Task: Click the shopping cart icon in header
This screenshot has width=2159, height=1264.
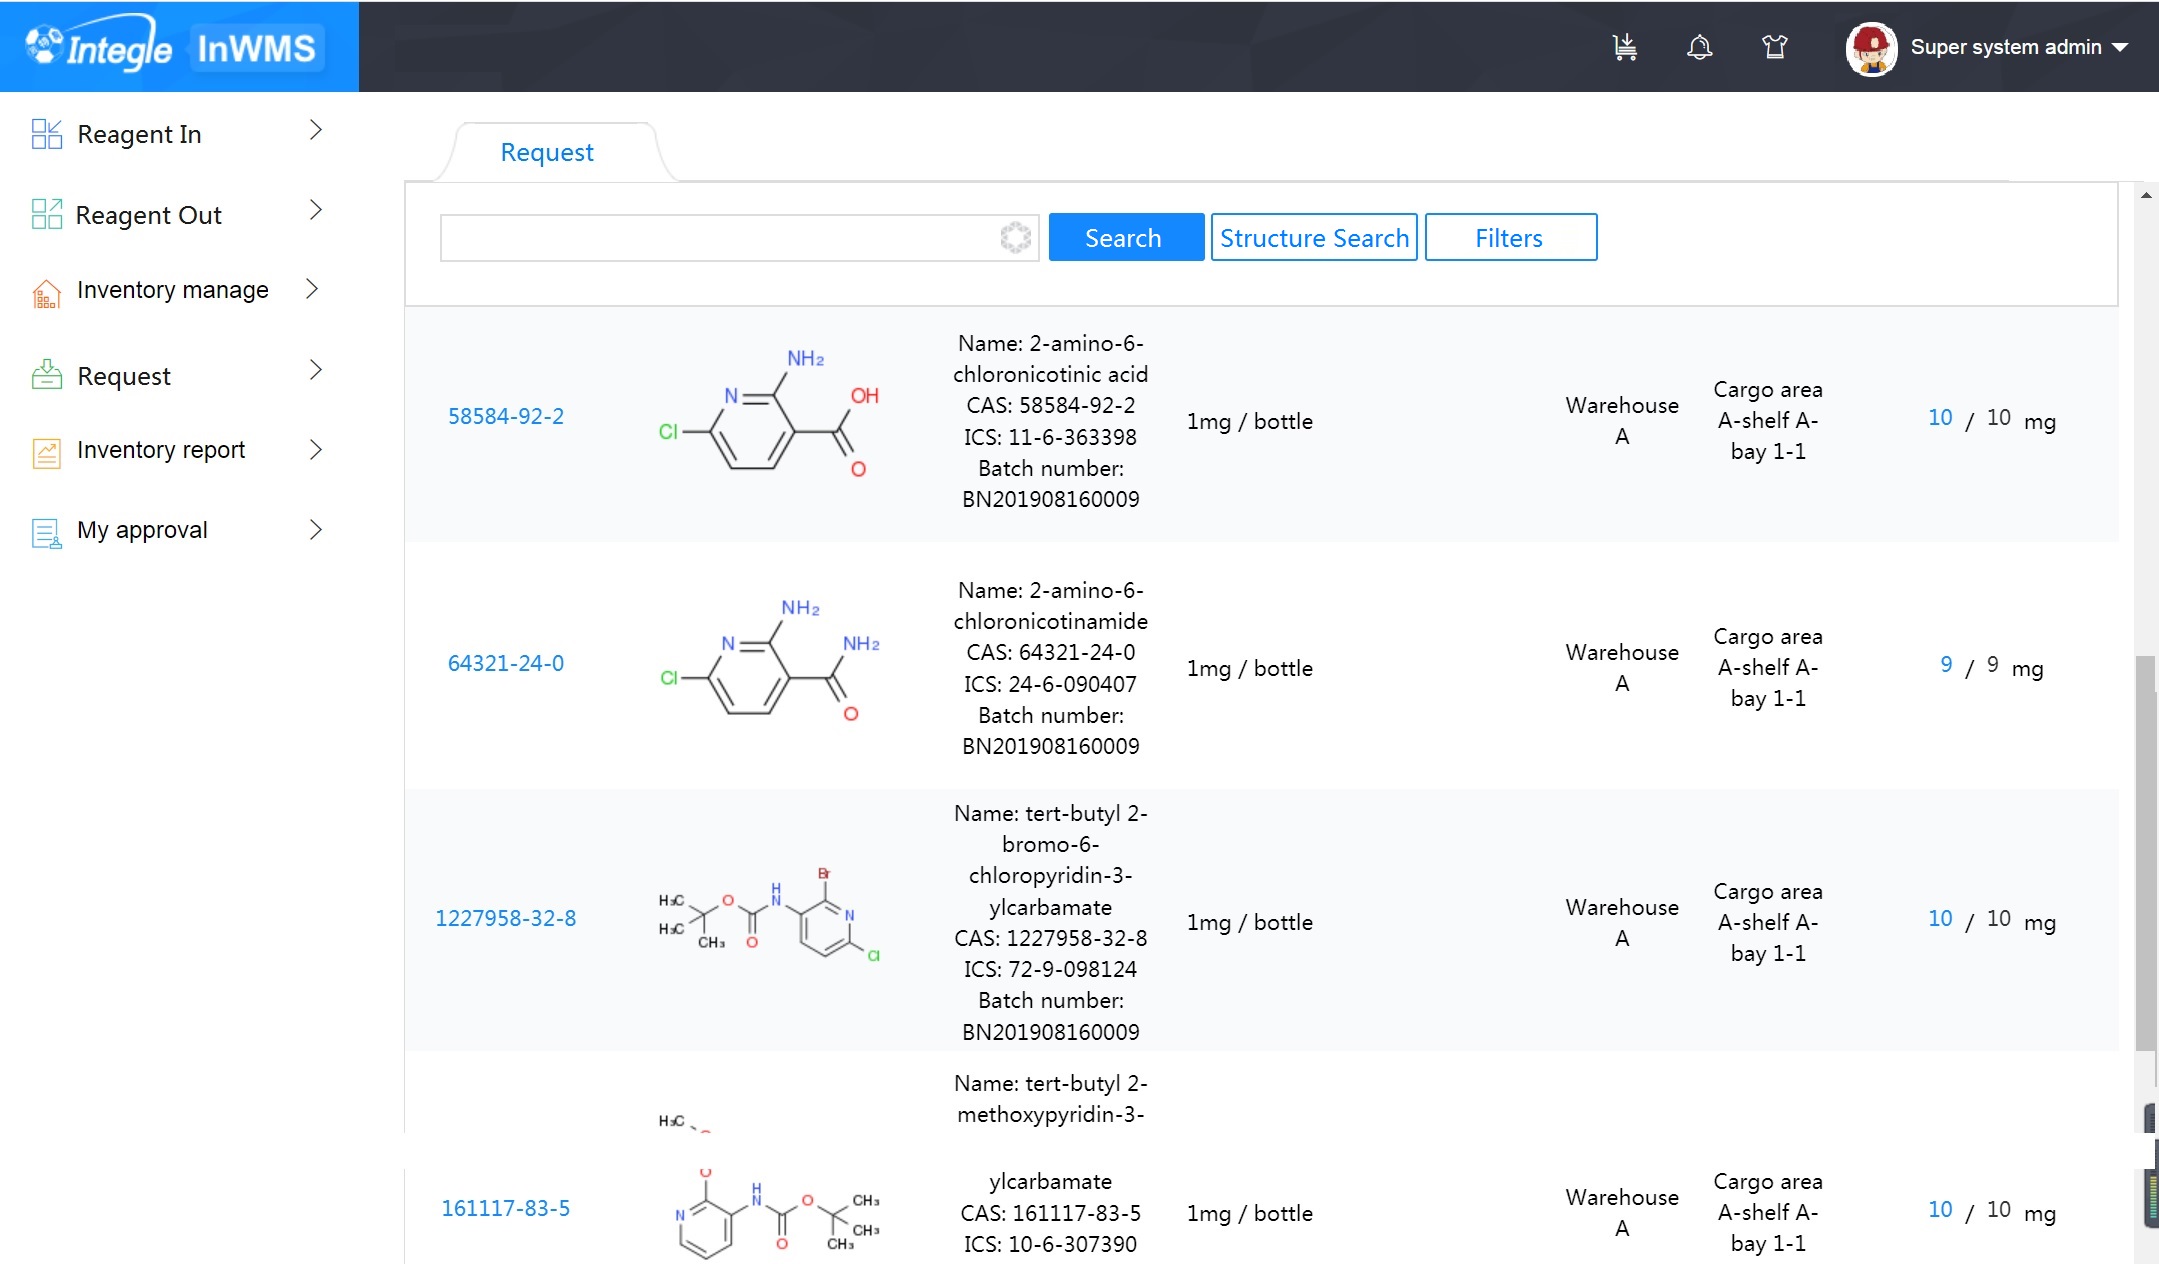Action: 1626,47
